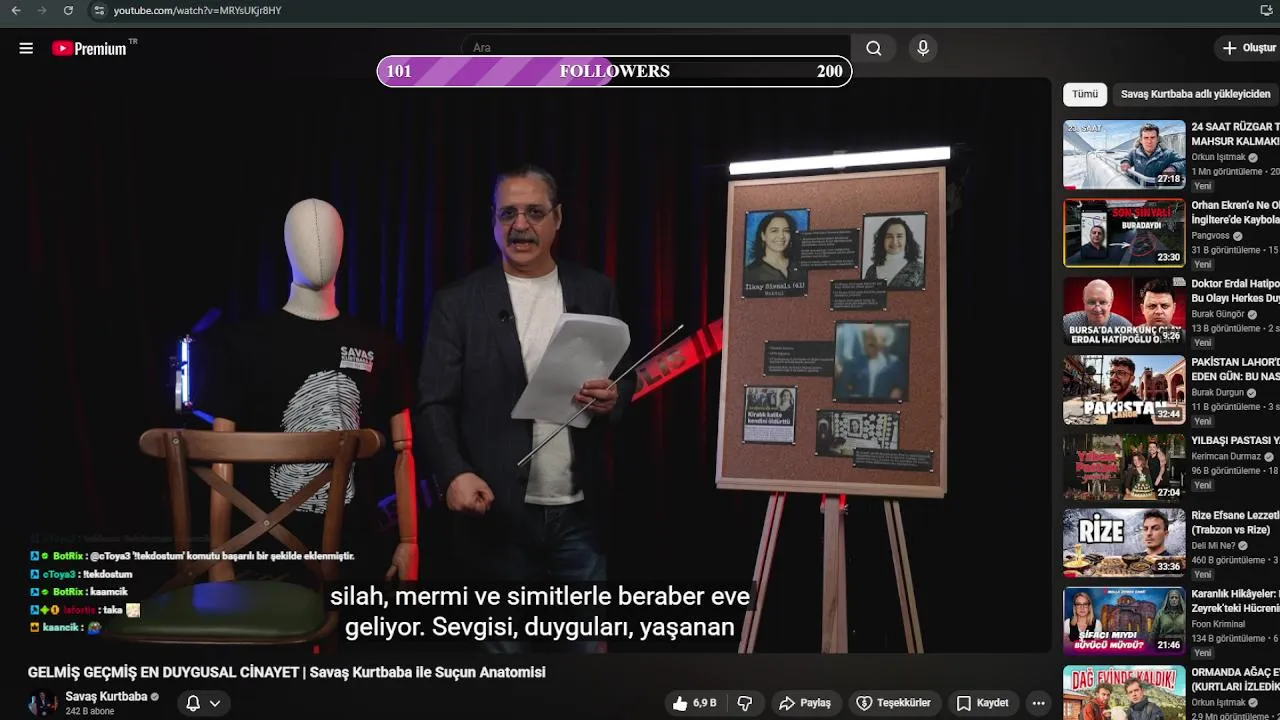Click channel name Kerimcan Durmaz
This screenshot has width=1280, height=720.
coord(1226,456)
